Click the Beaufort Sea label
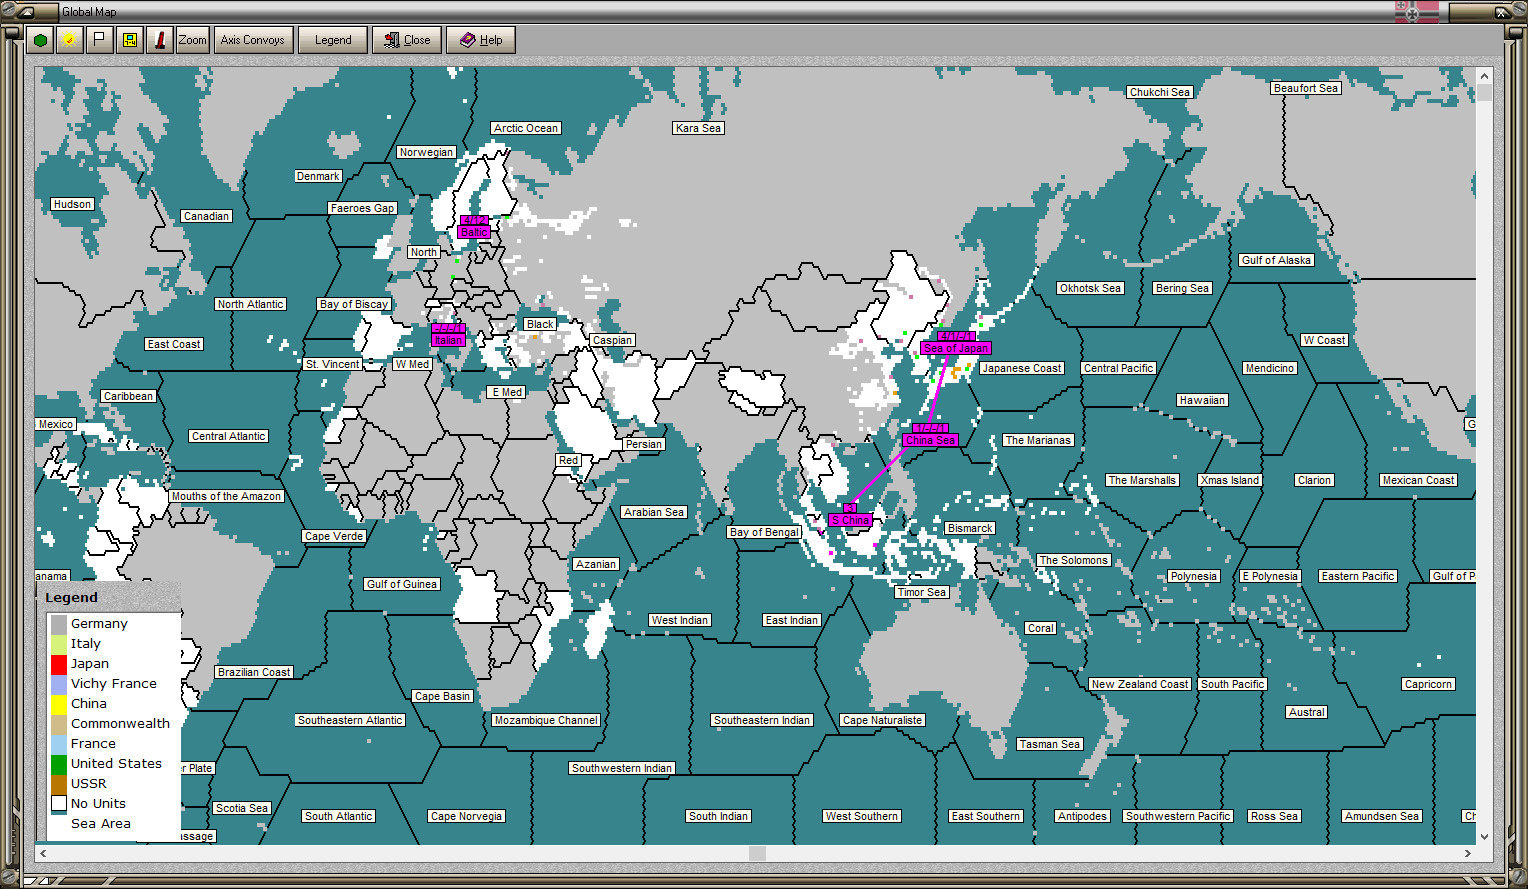Screen dimensions: 1528x889 click(x=1306, y=88)
